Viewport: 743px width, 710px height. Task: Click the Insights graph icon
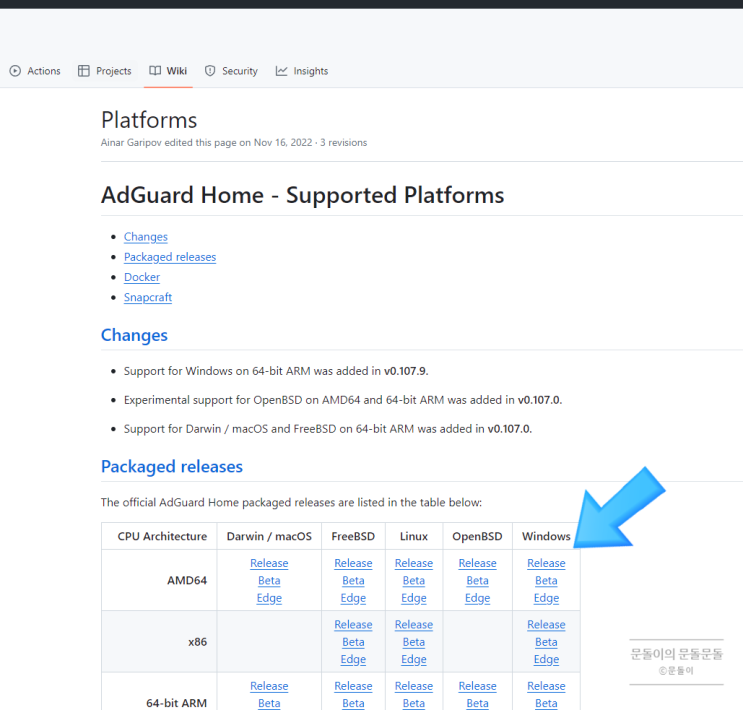(x=282, y=71)
